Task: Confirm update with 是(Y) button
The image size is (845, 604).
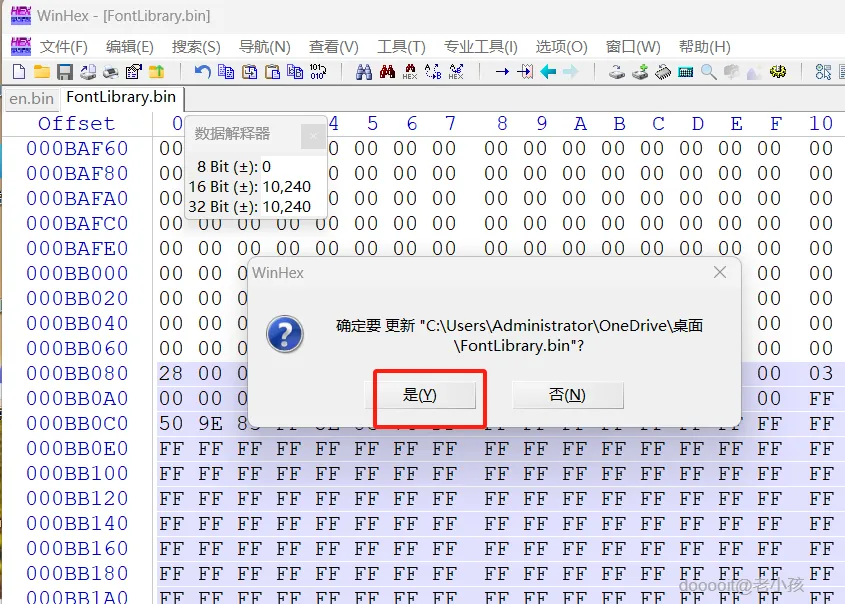Action: click(420, 395)
